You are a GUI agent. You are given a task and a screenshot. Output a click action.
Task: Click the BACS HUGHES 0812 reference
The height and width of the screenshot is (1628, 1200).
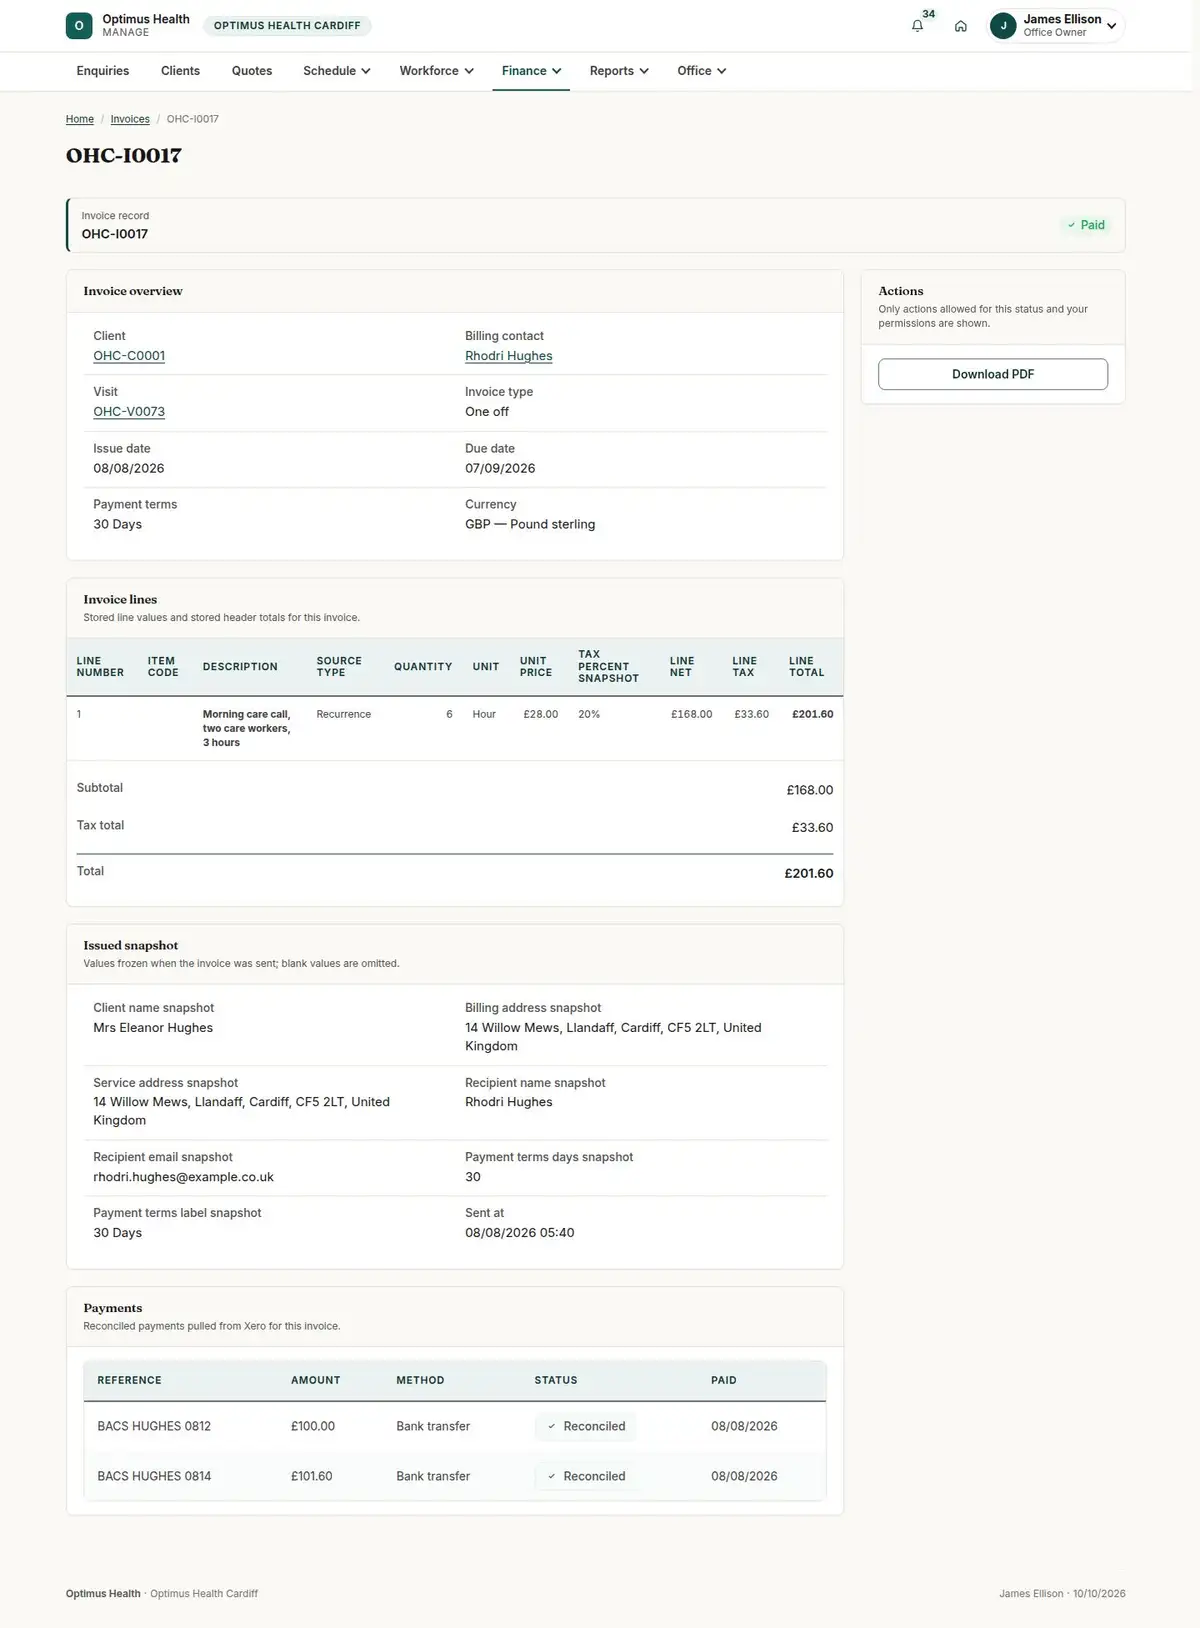point(154,1426)
